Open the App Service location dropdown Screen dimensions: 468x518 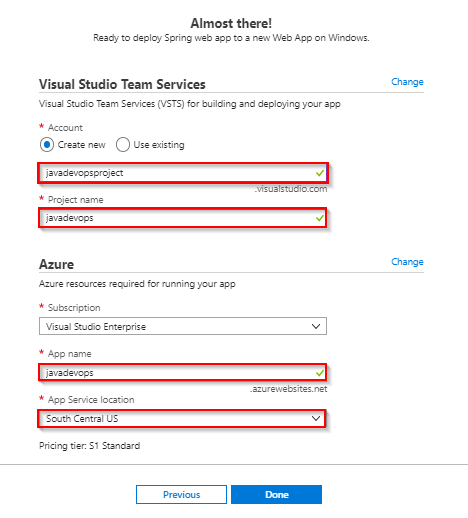(182, 419)
